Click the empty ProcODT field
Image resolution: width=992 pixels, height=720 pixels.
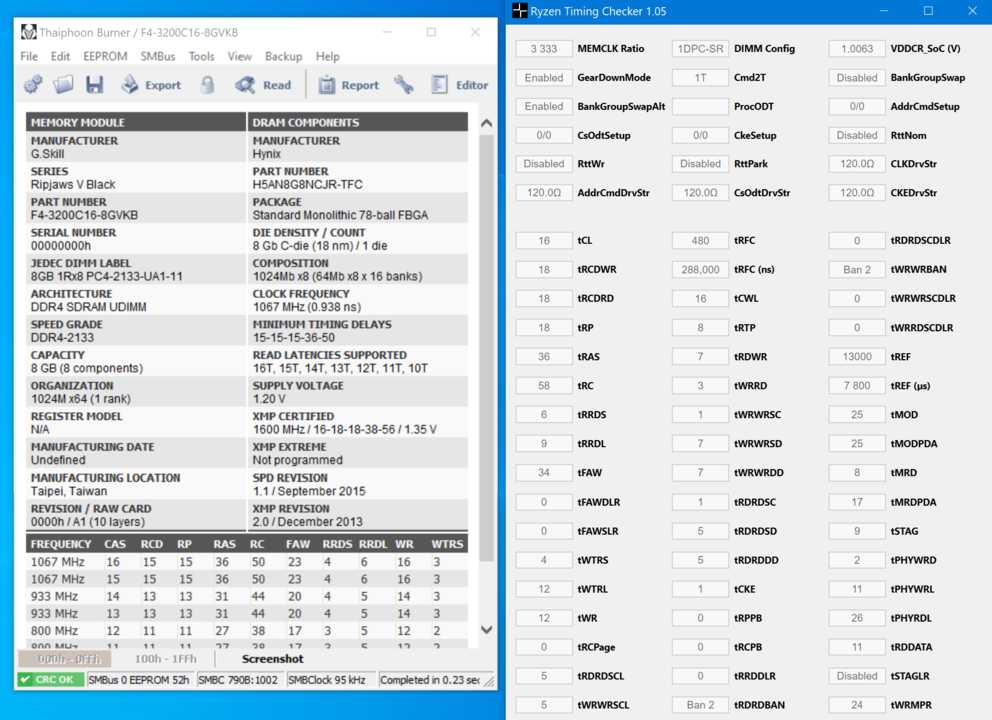700,106
